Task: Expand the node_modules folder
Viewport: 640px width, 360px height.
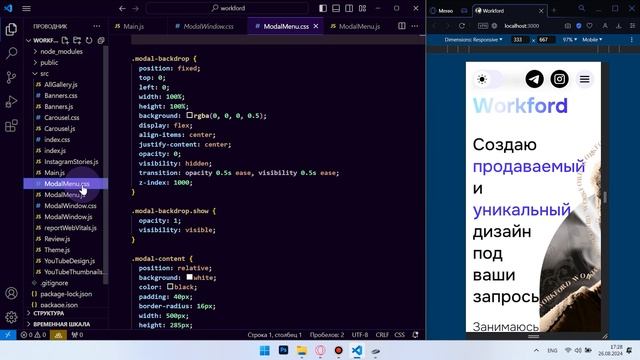Action: 61,51
